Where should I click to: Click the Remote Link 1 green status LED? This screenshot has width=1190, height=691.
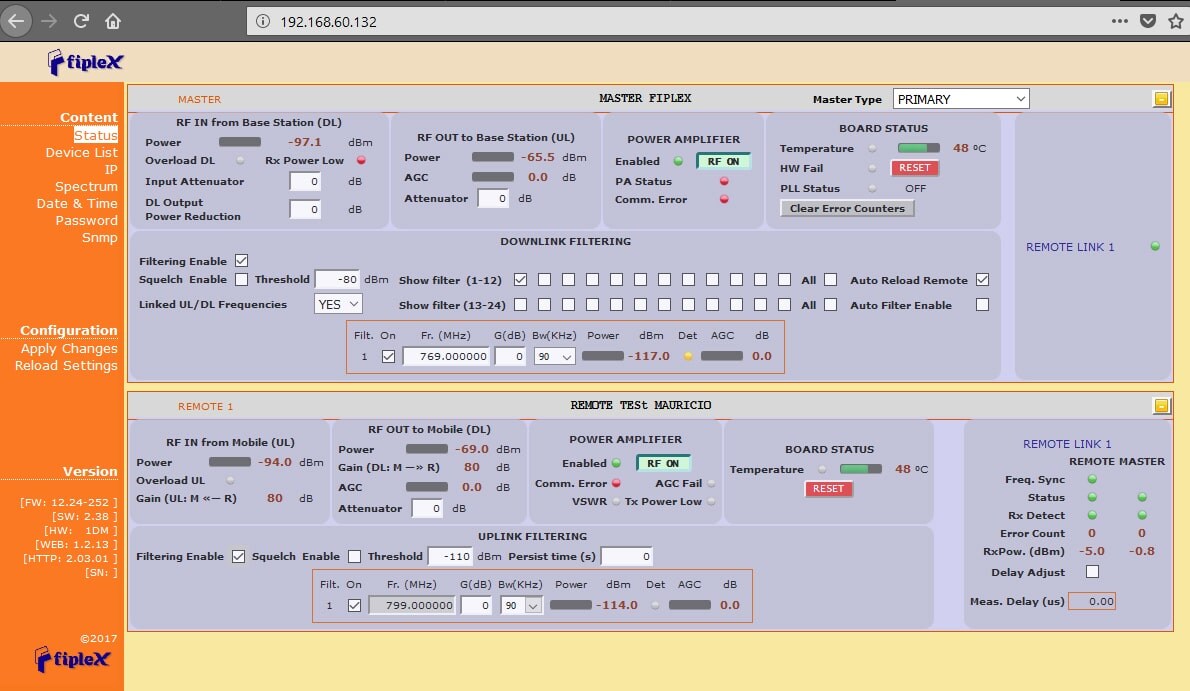click(x=1155, y=247)
